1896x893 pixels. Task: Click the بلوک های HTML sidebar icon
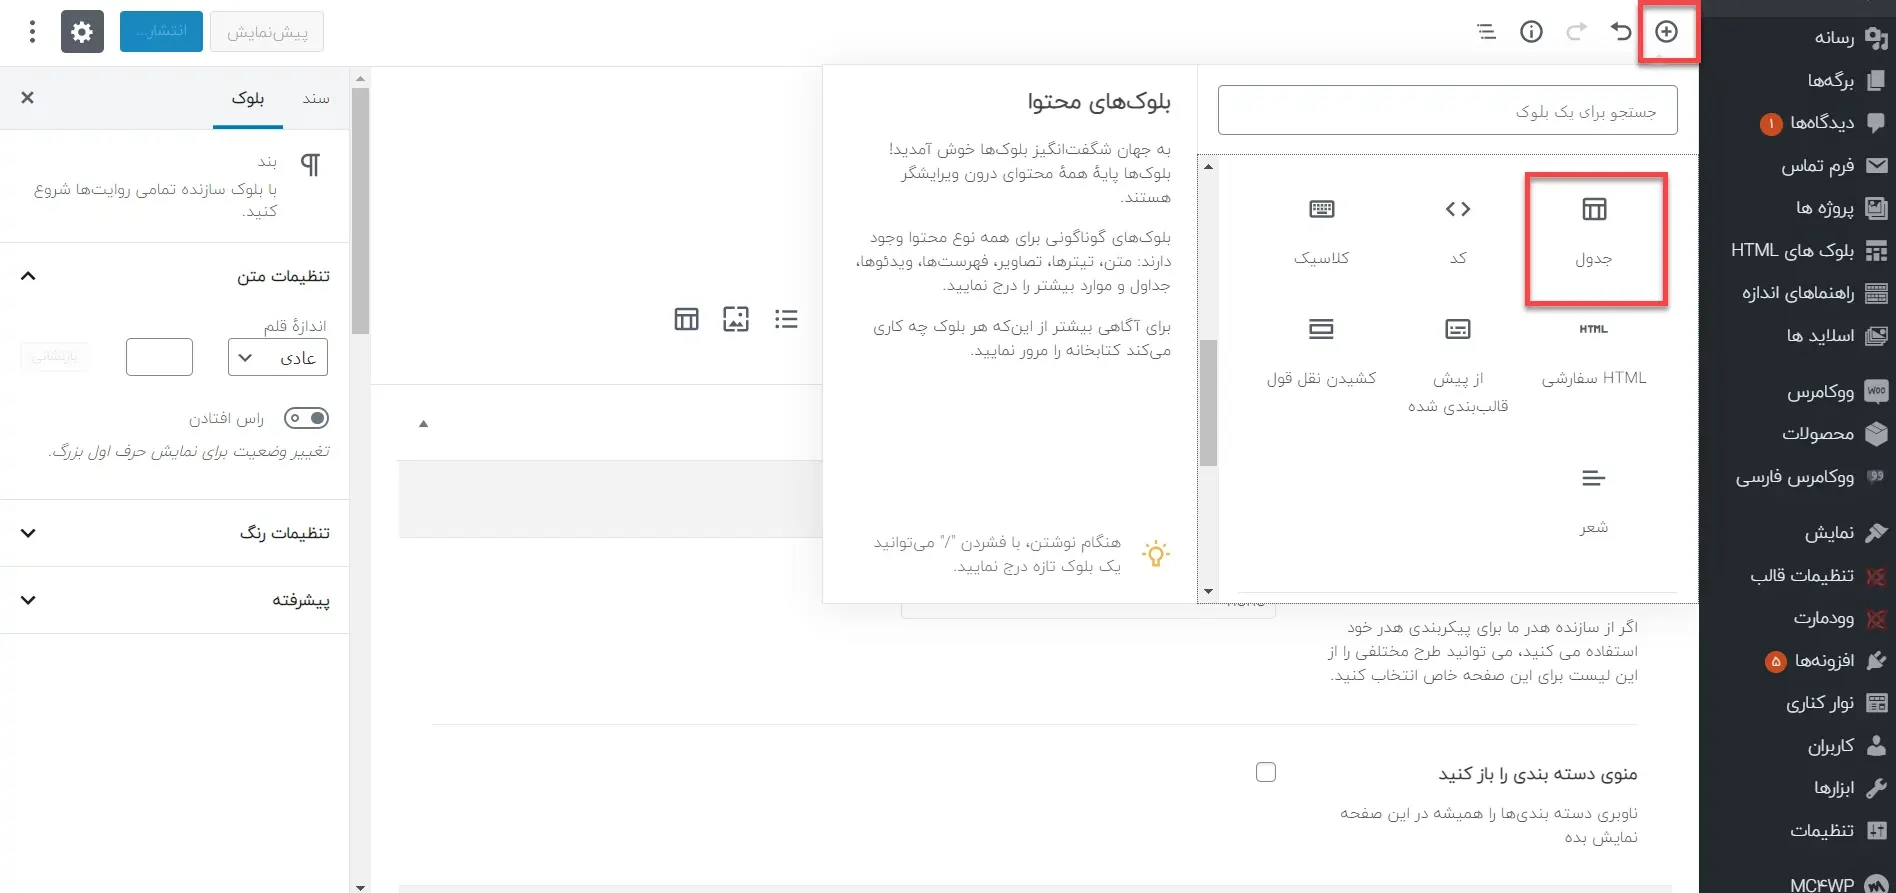click(x=1876, y=250)
